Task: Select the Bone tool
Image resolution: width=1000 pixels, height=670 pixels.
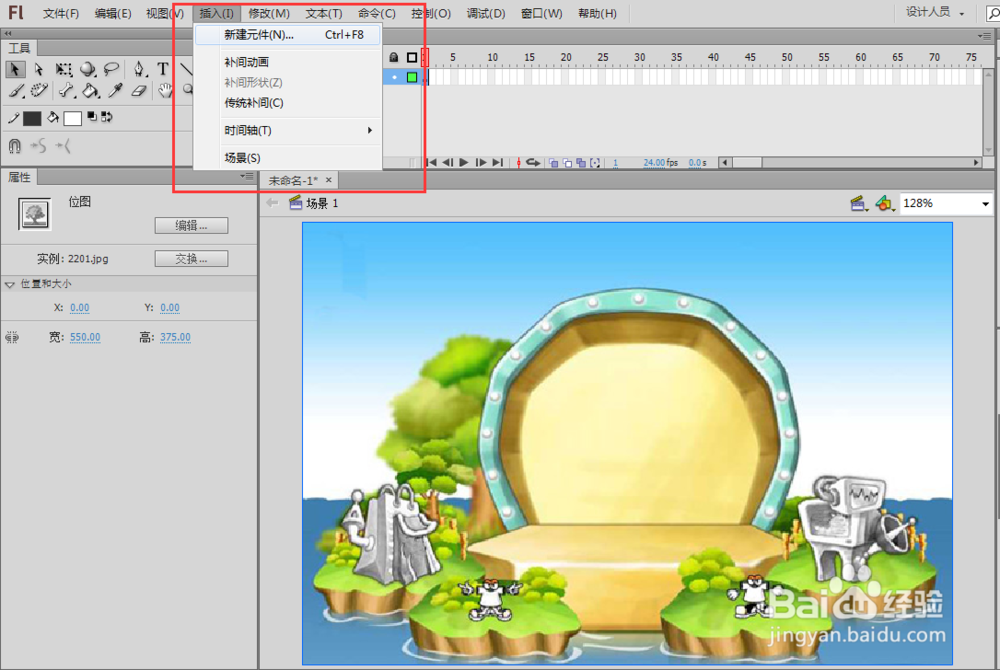Action: [x=67, y=91]
